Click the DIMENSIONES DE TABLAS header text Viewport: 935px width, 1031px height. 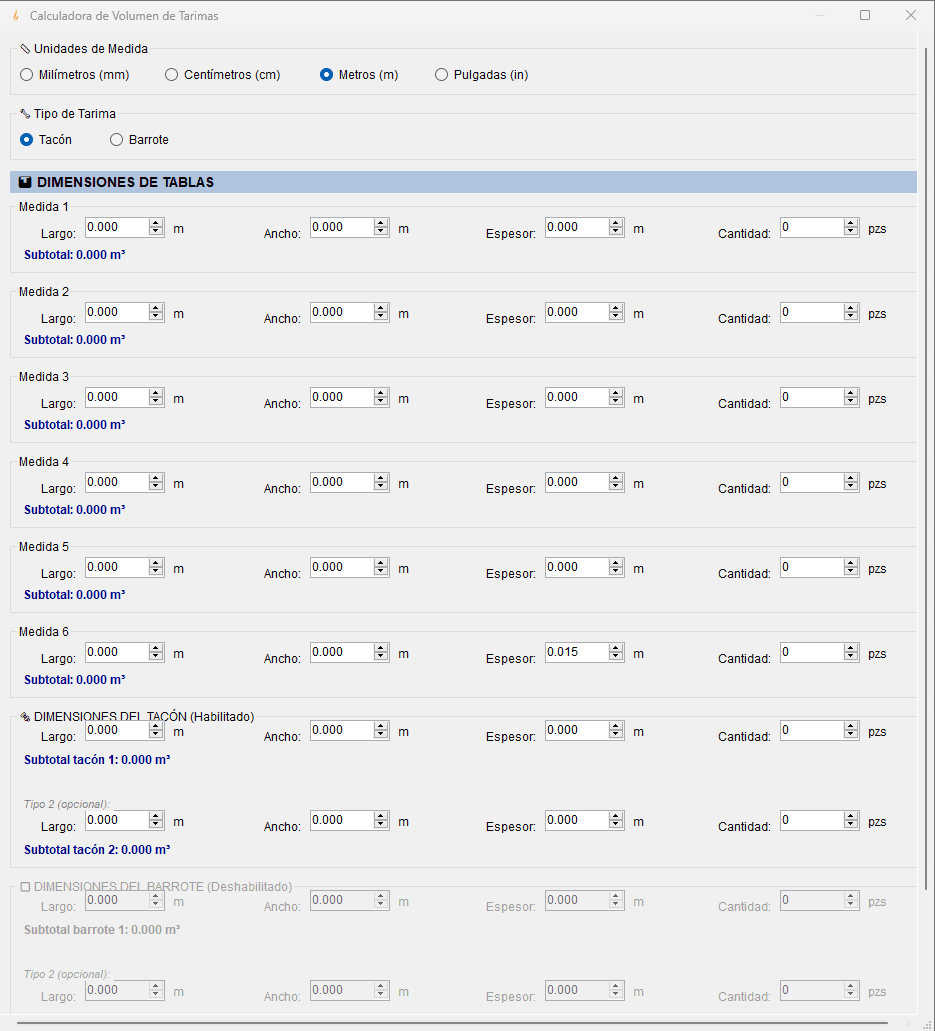pos(126,182)
